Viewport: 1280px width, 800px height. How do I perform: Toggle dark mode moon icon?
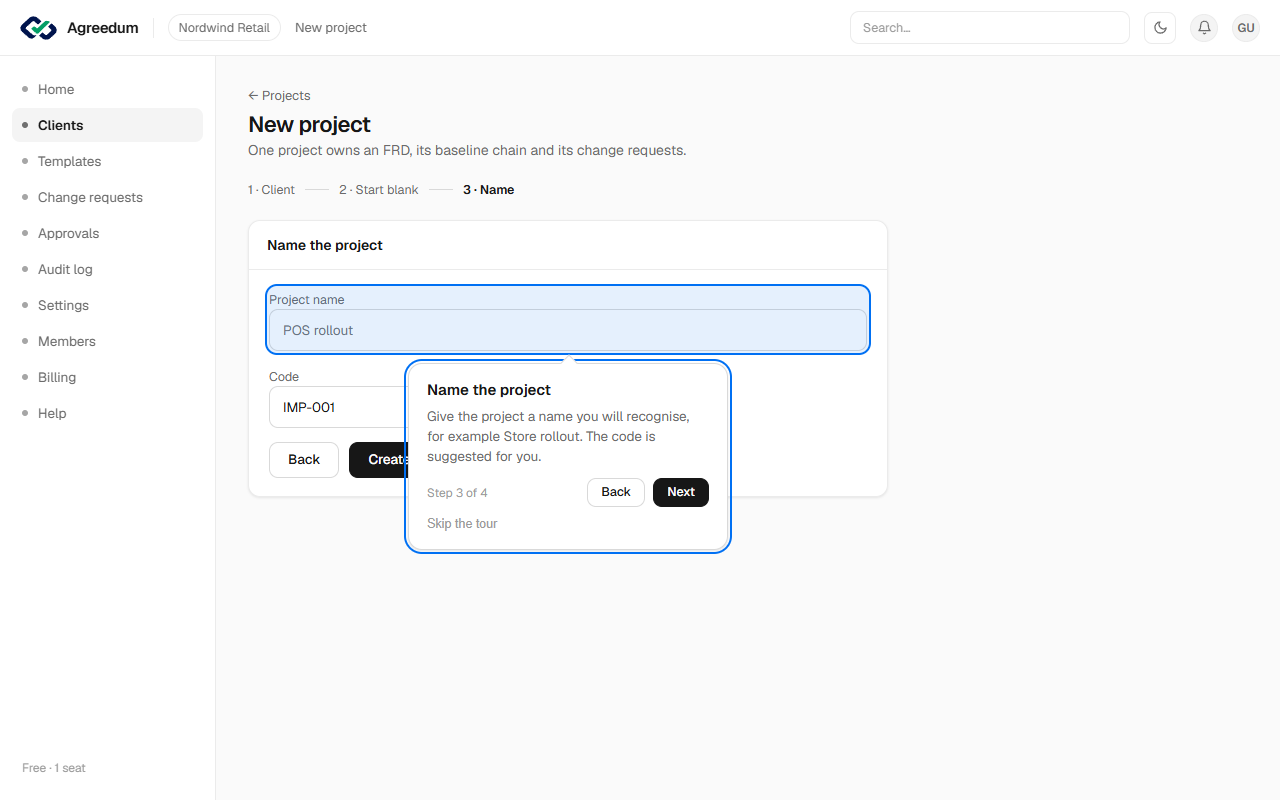pyautogui.click(x=1160, y=28)
